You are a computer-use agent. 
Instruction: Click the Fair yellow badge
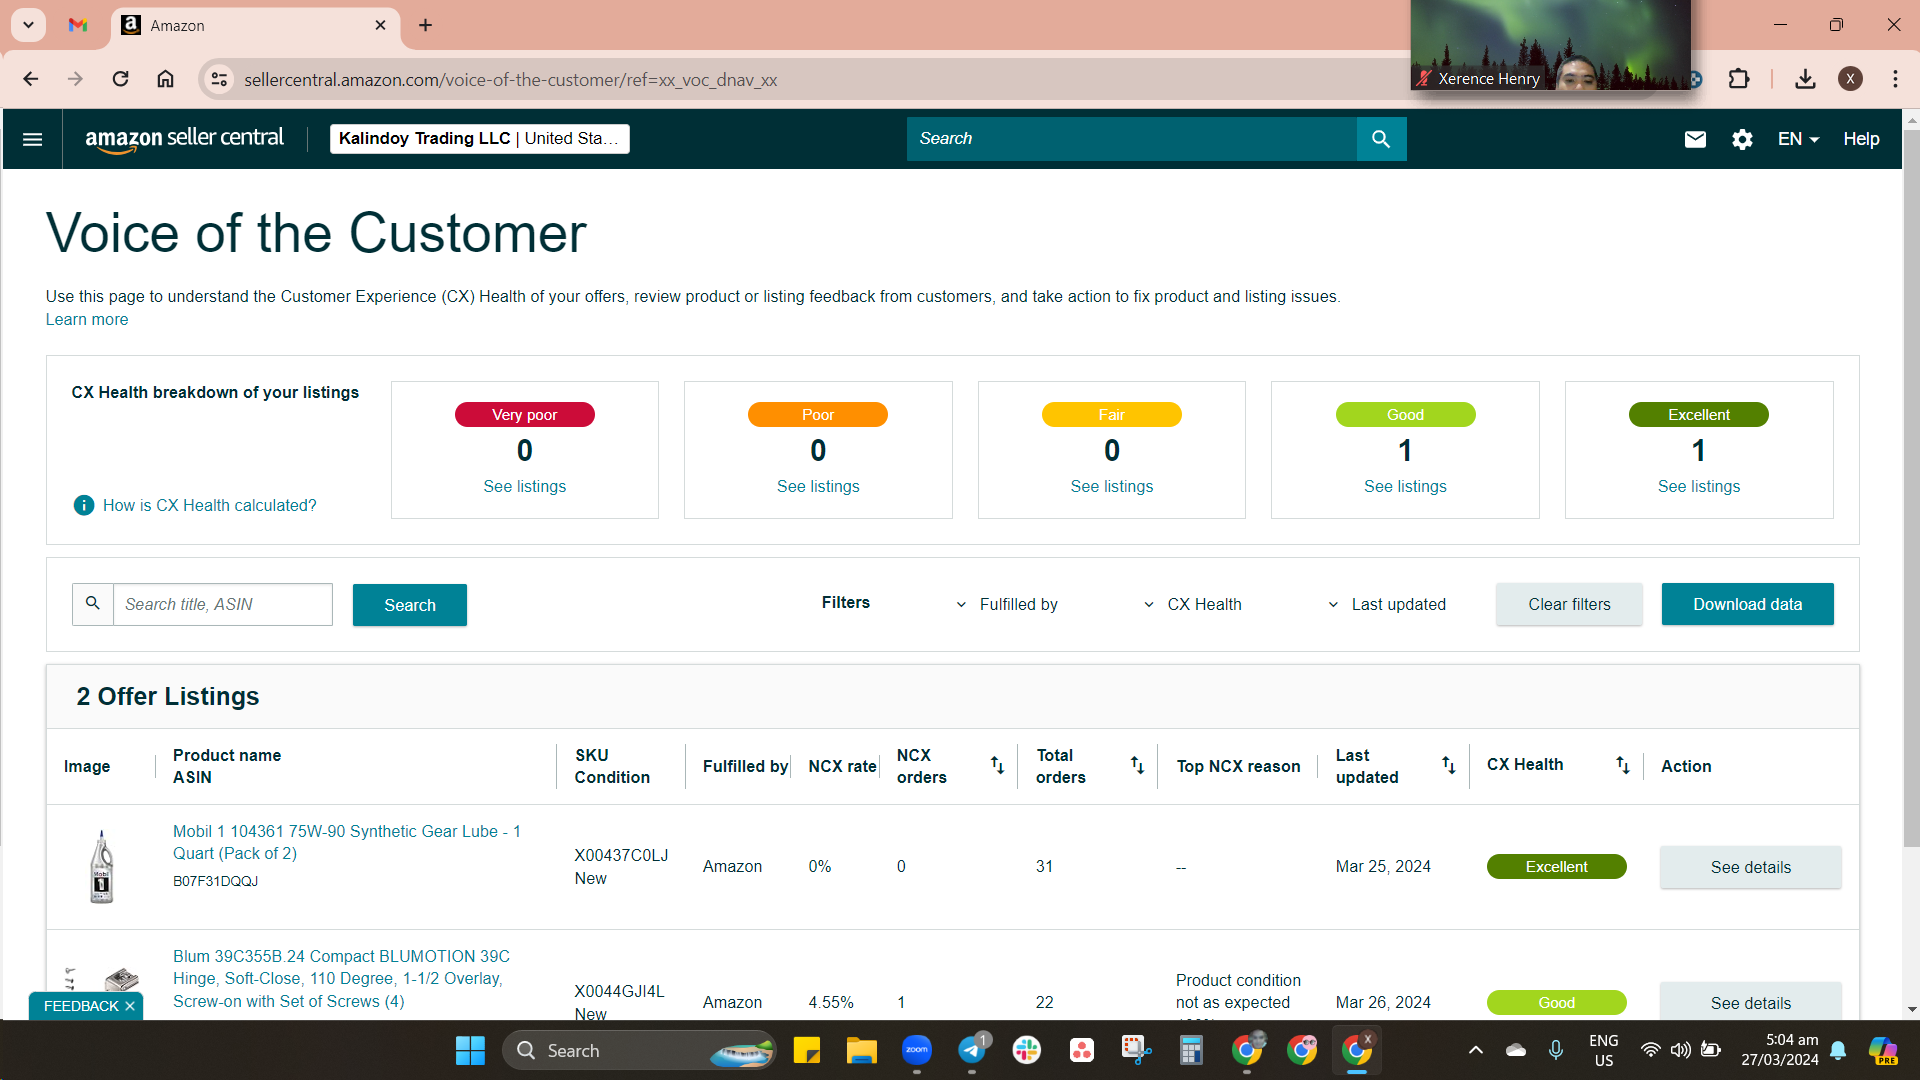(x=1111, y=414)
